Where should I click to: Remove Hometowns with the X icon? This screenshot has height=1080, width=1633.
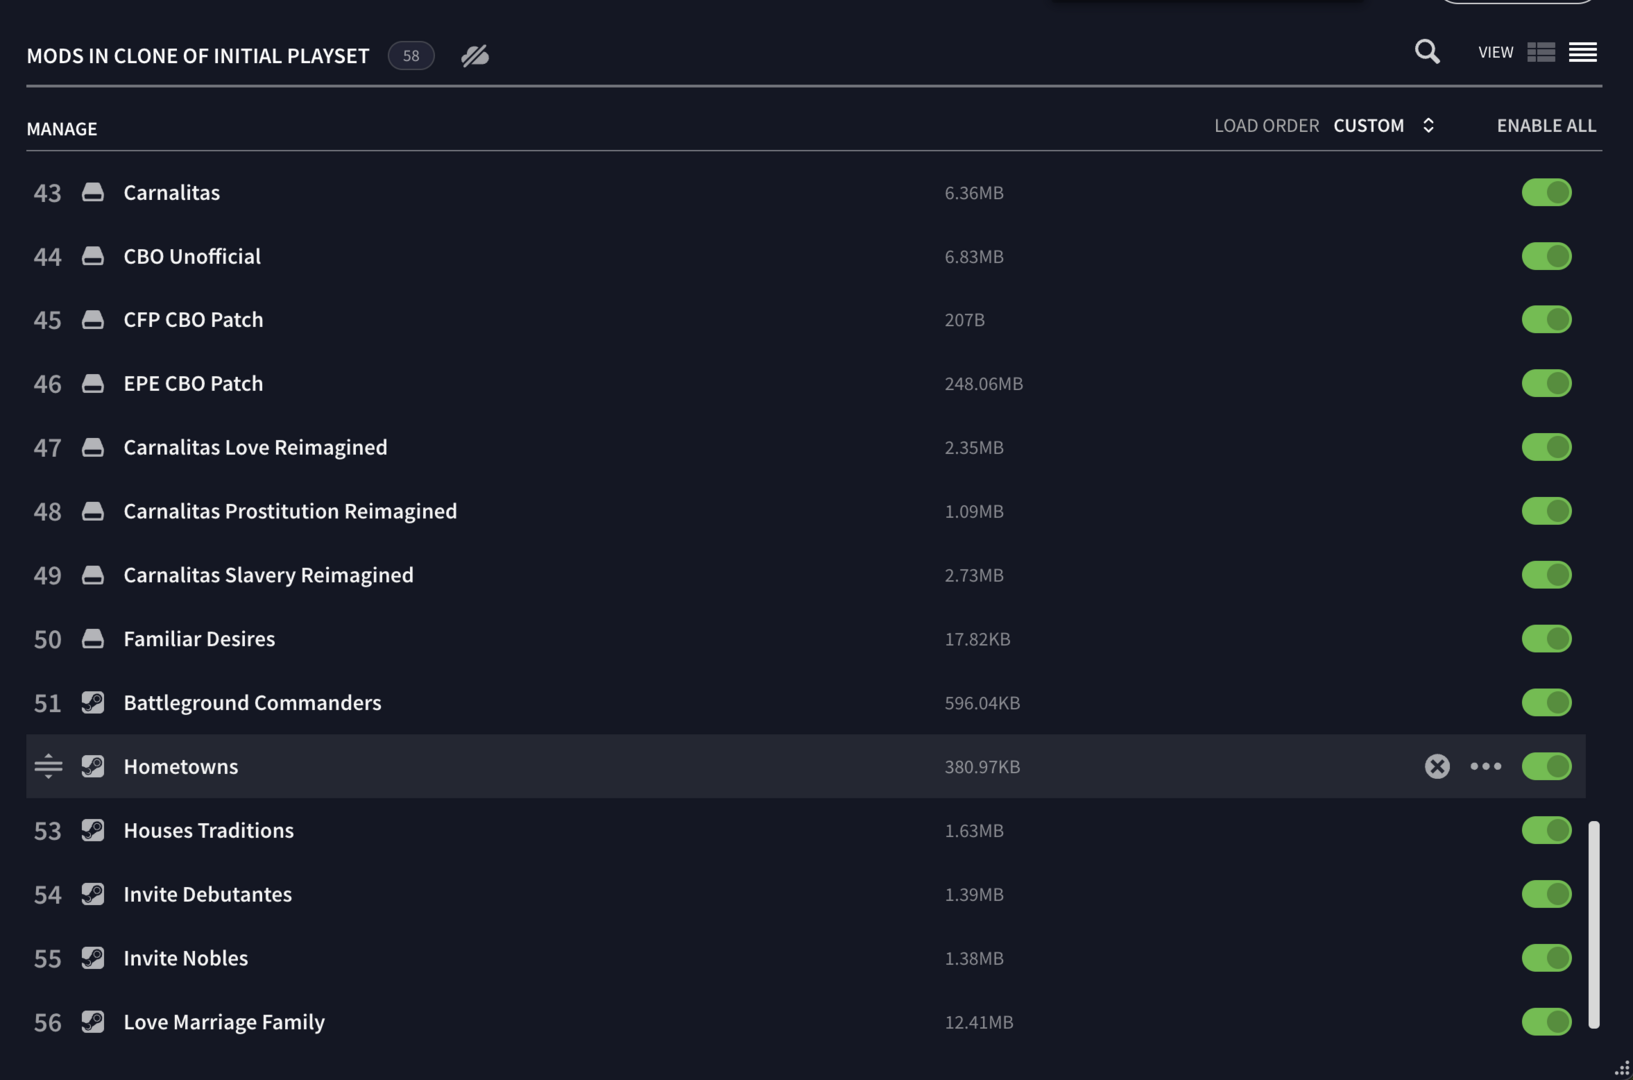[1437, 766]
